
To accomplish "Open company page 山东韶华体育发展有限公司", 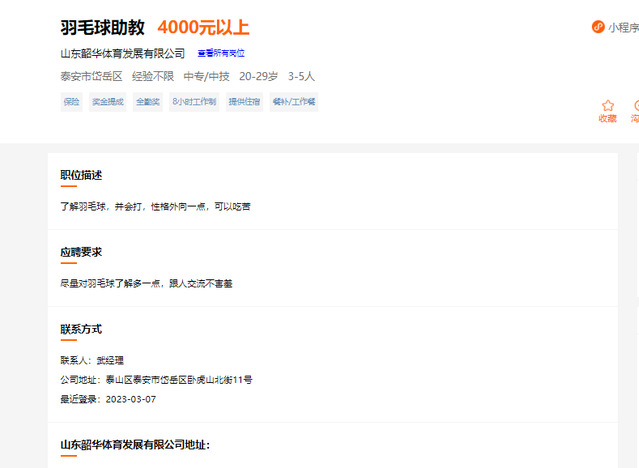I will click(123, 53).
